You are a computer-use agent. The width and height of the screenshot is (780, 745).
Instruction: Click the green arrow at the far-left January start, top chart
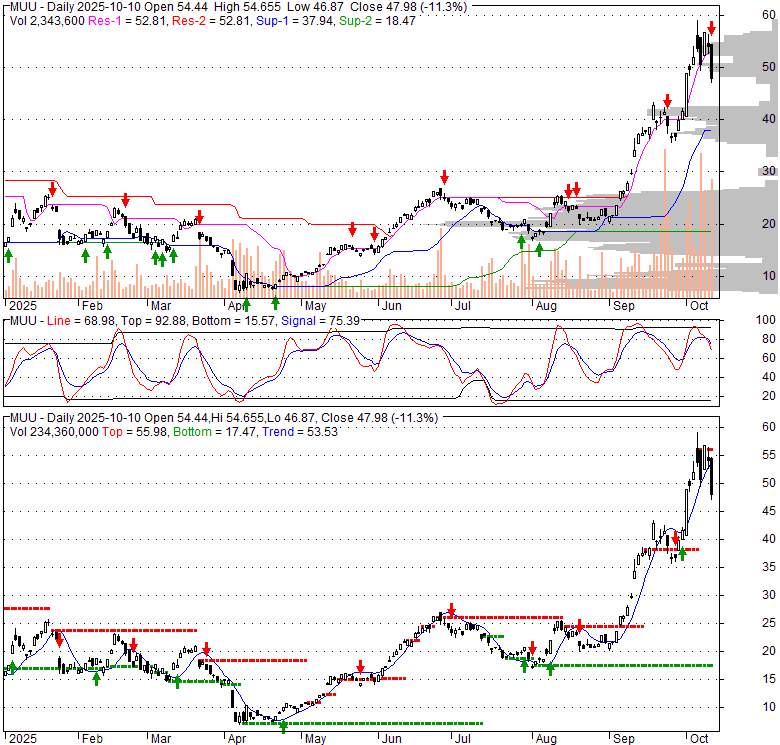pyautogui.click(x=9, y=256)
